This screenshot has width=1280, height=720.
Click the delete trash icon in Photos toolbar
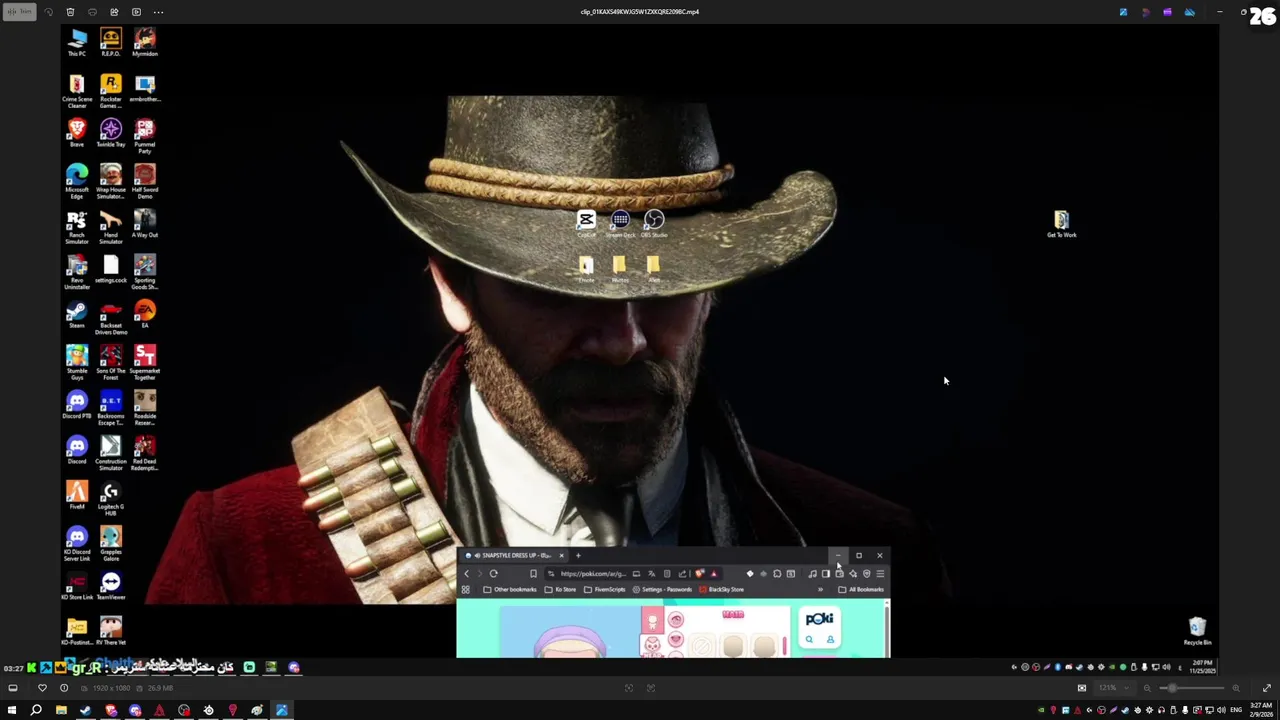70,12
